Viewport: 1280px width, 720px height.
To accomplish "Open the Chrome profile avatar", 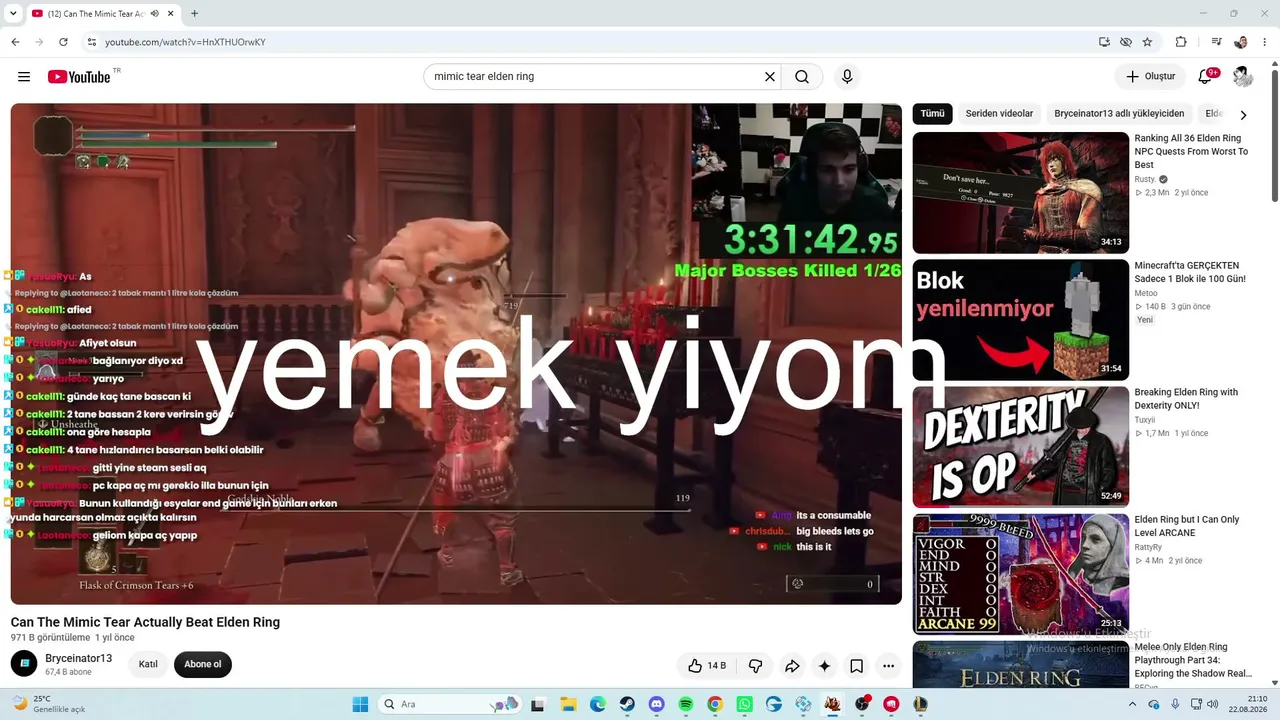I will [1241, 42].
